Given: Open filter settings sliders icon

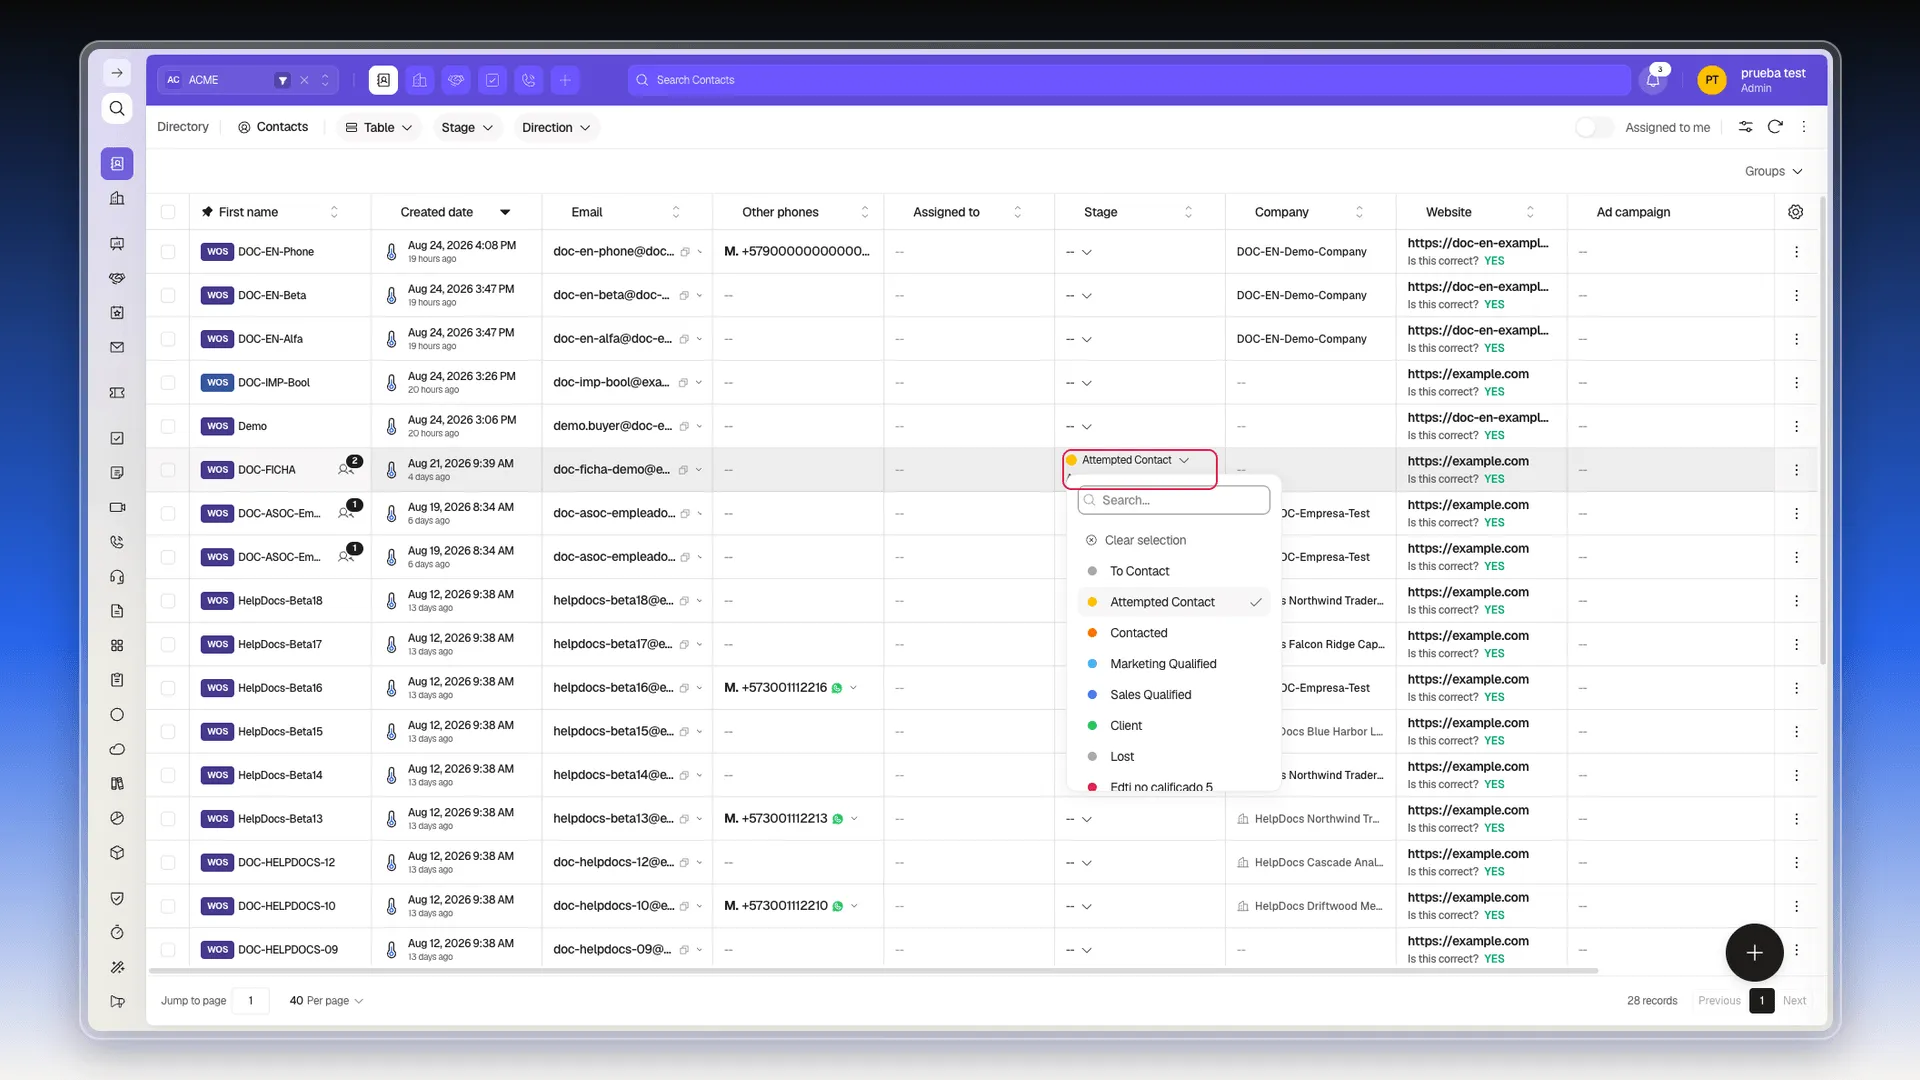Looking at the screenshot, I should (1745, 127).
